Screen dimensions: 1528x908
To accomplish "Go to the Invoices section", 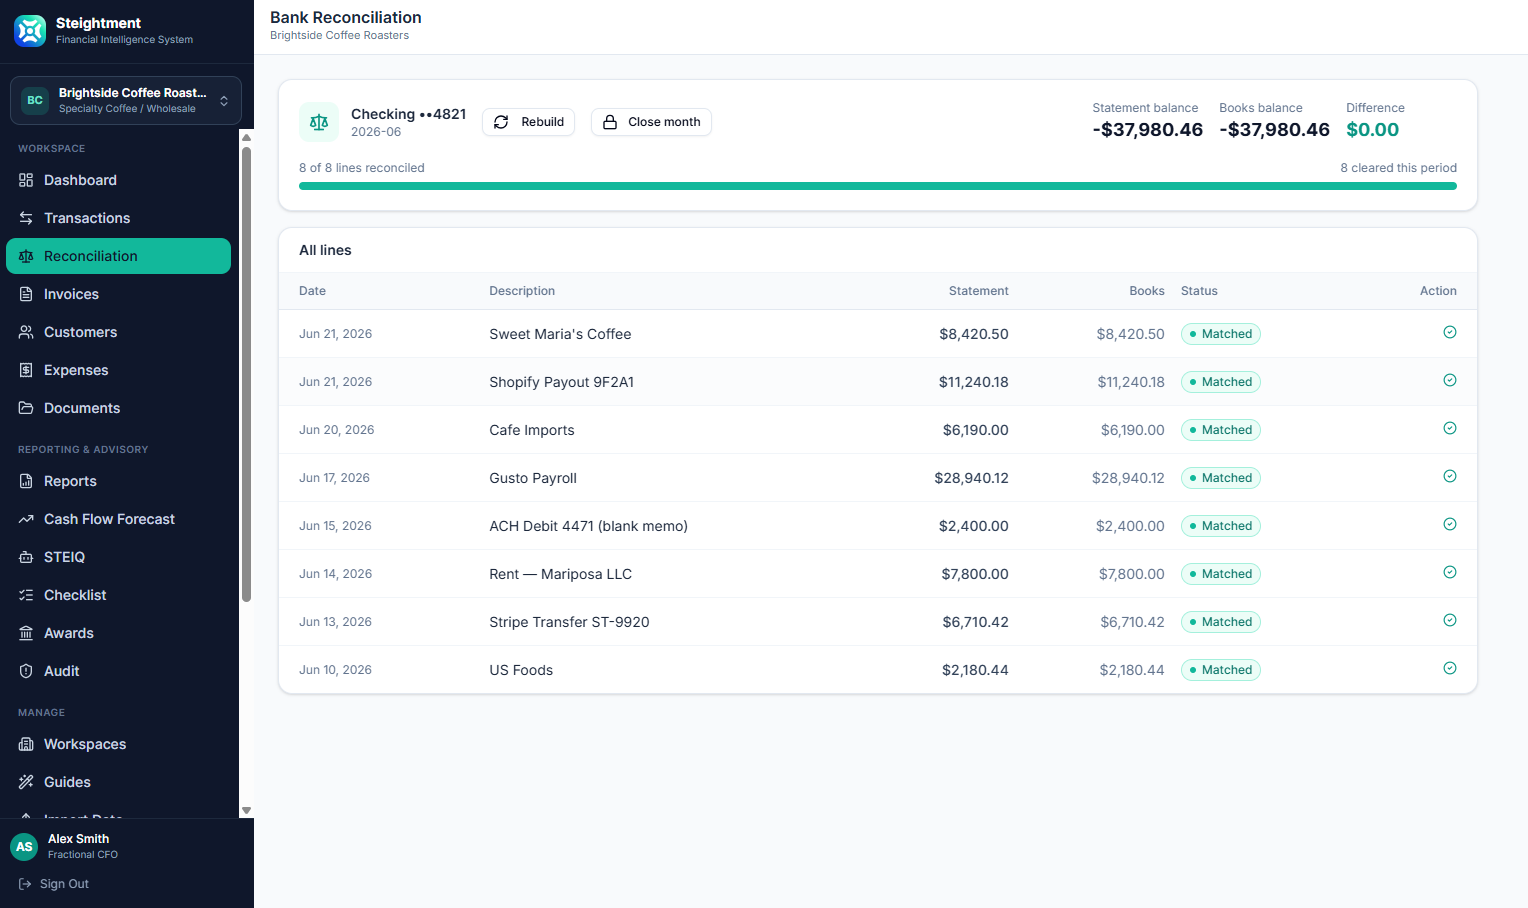I will pyautogui.click(x=118, y=294).
